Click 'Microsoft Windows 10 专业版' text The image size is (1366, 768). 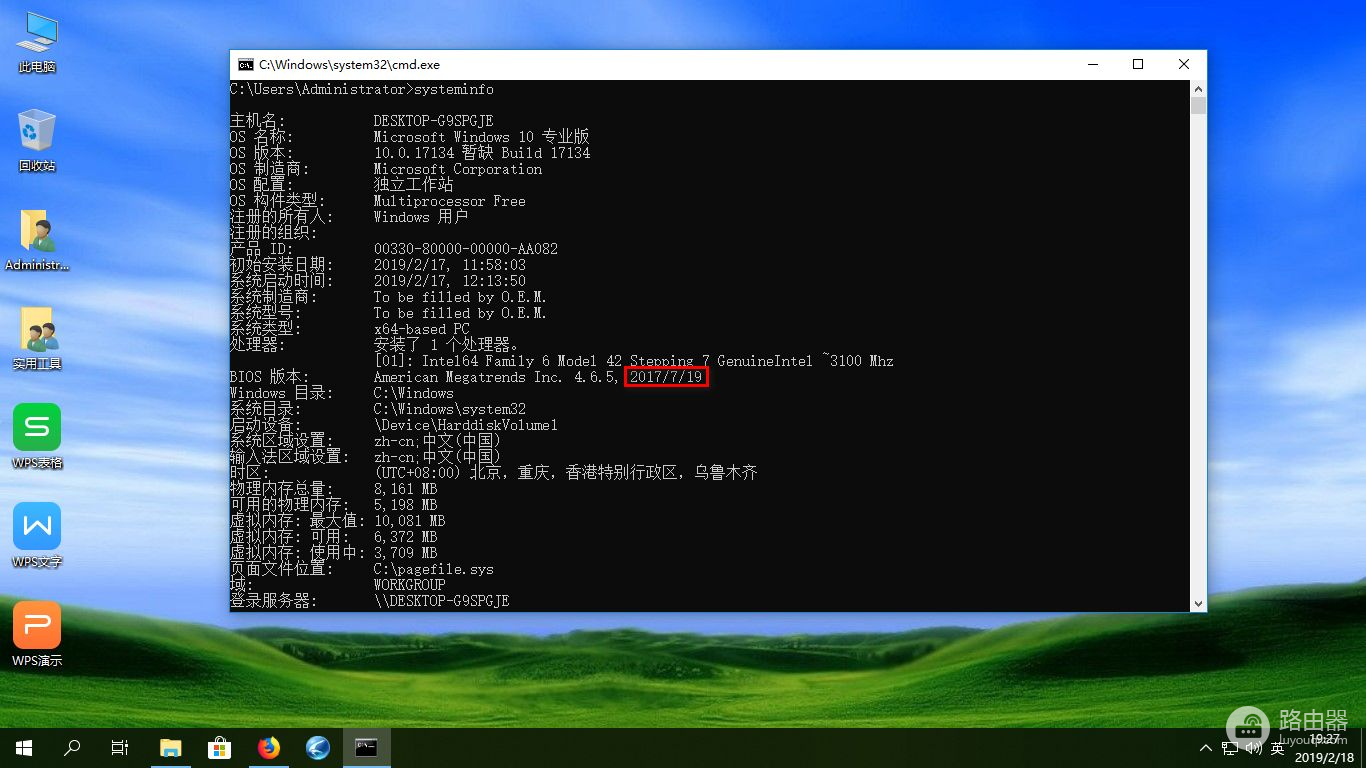coord(481,137)
